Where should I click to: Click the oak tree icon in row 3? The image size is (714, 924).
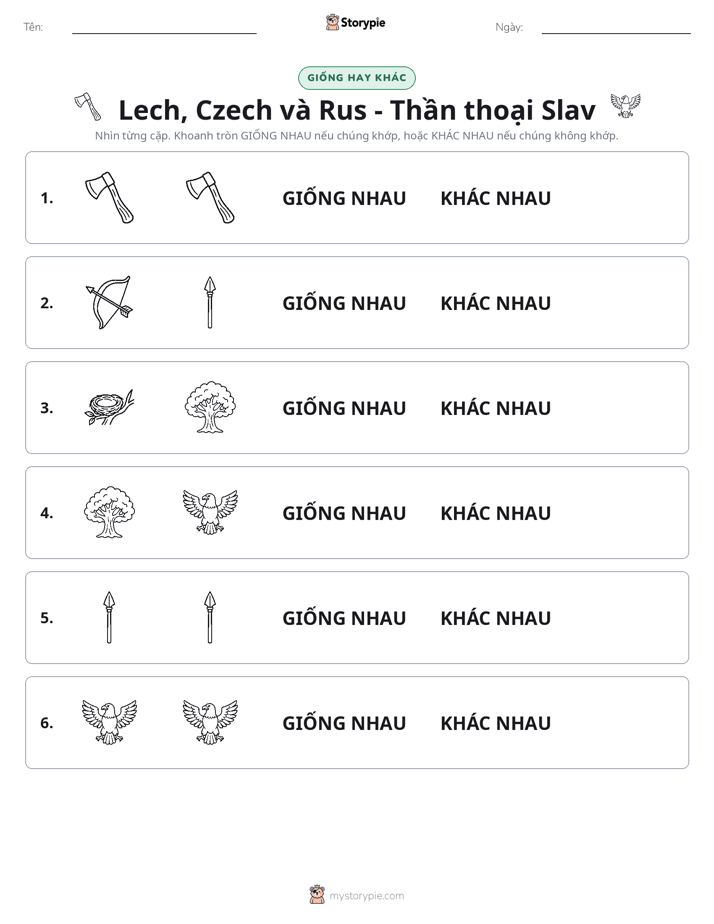(x=210, y=407)
